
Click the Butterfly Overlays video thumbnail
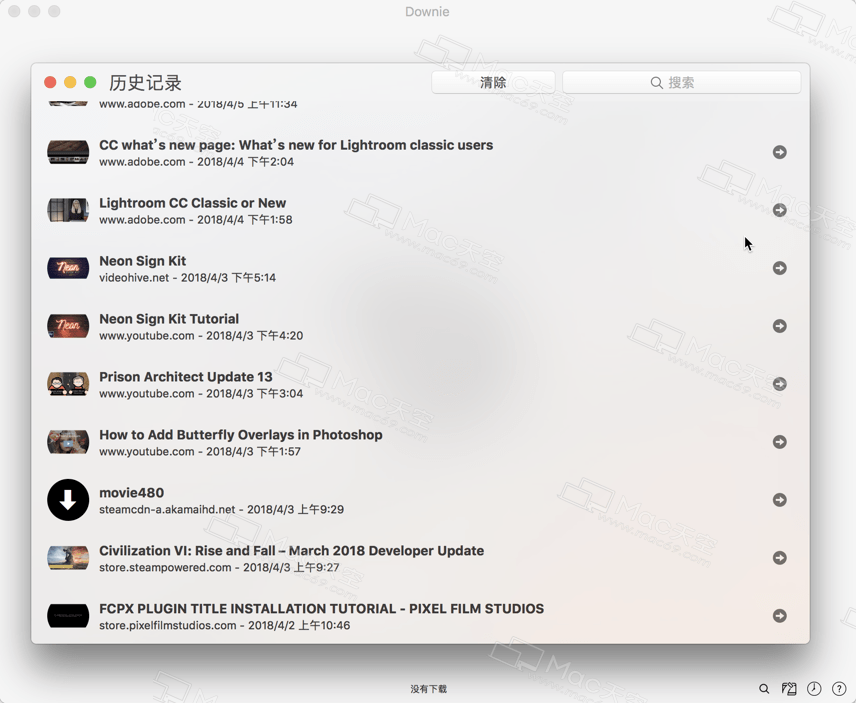[68, 442]
